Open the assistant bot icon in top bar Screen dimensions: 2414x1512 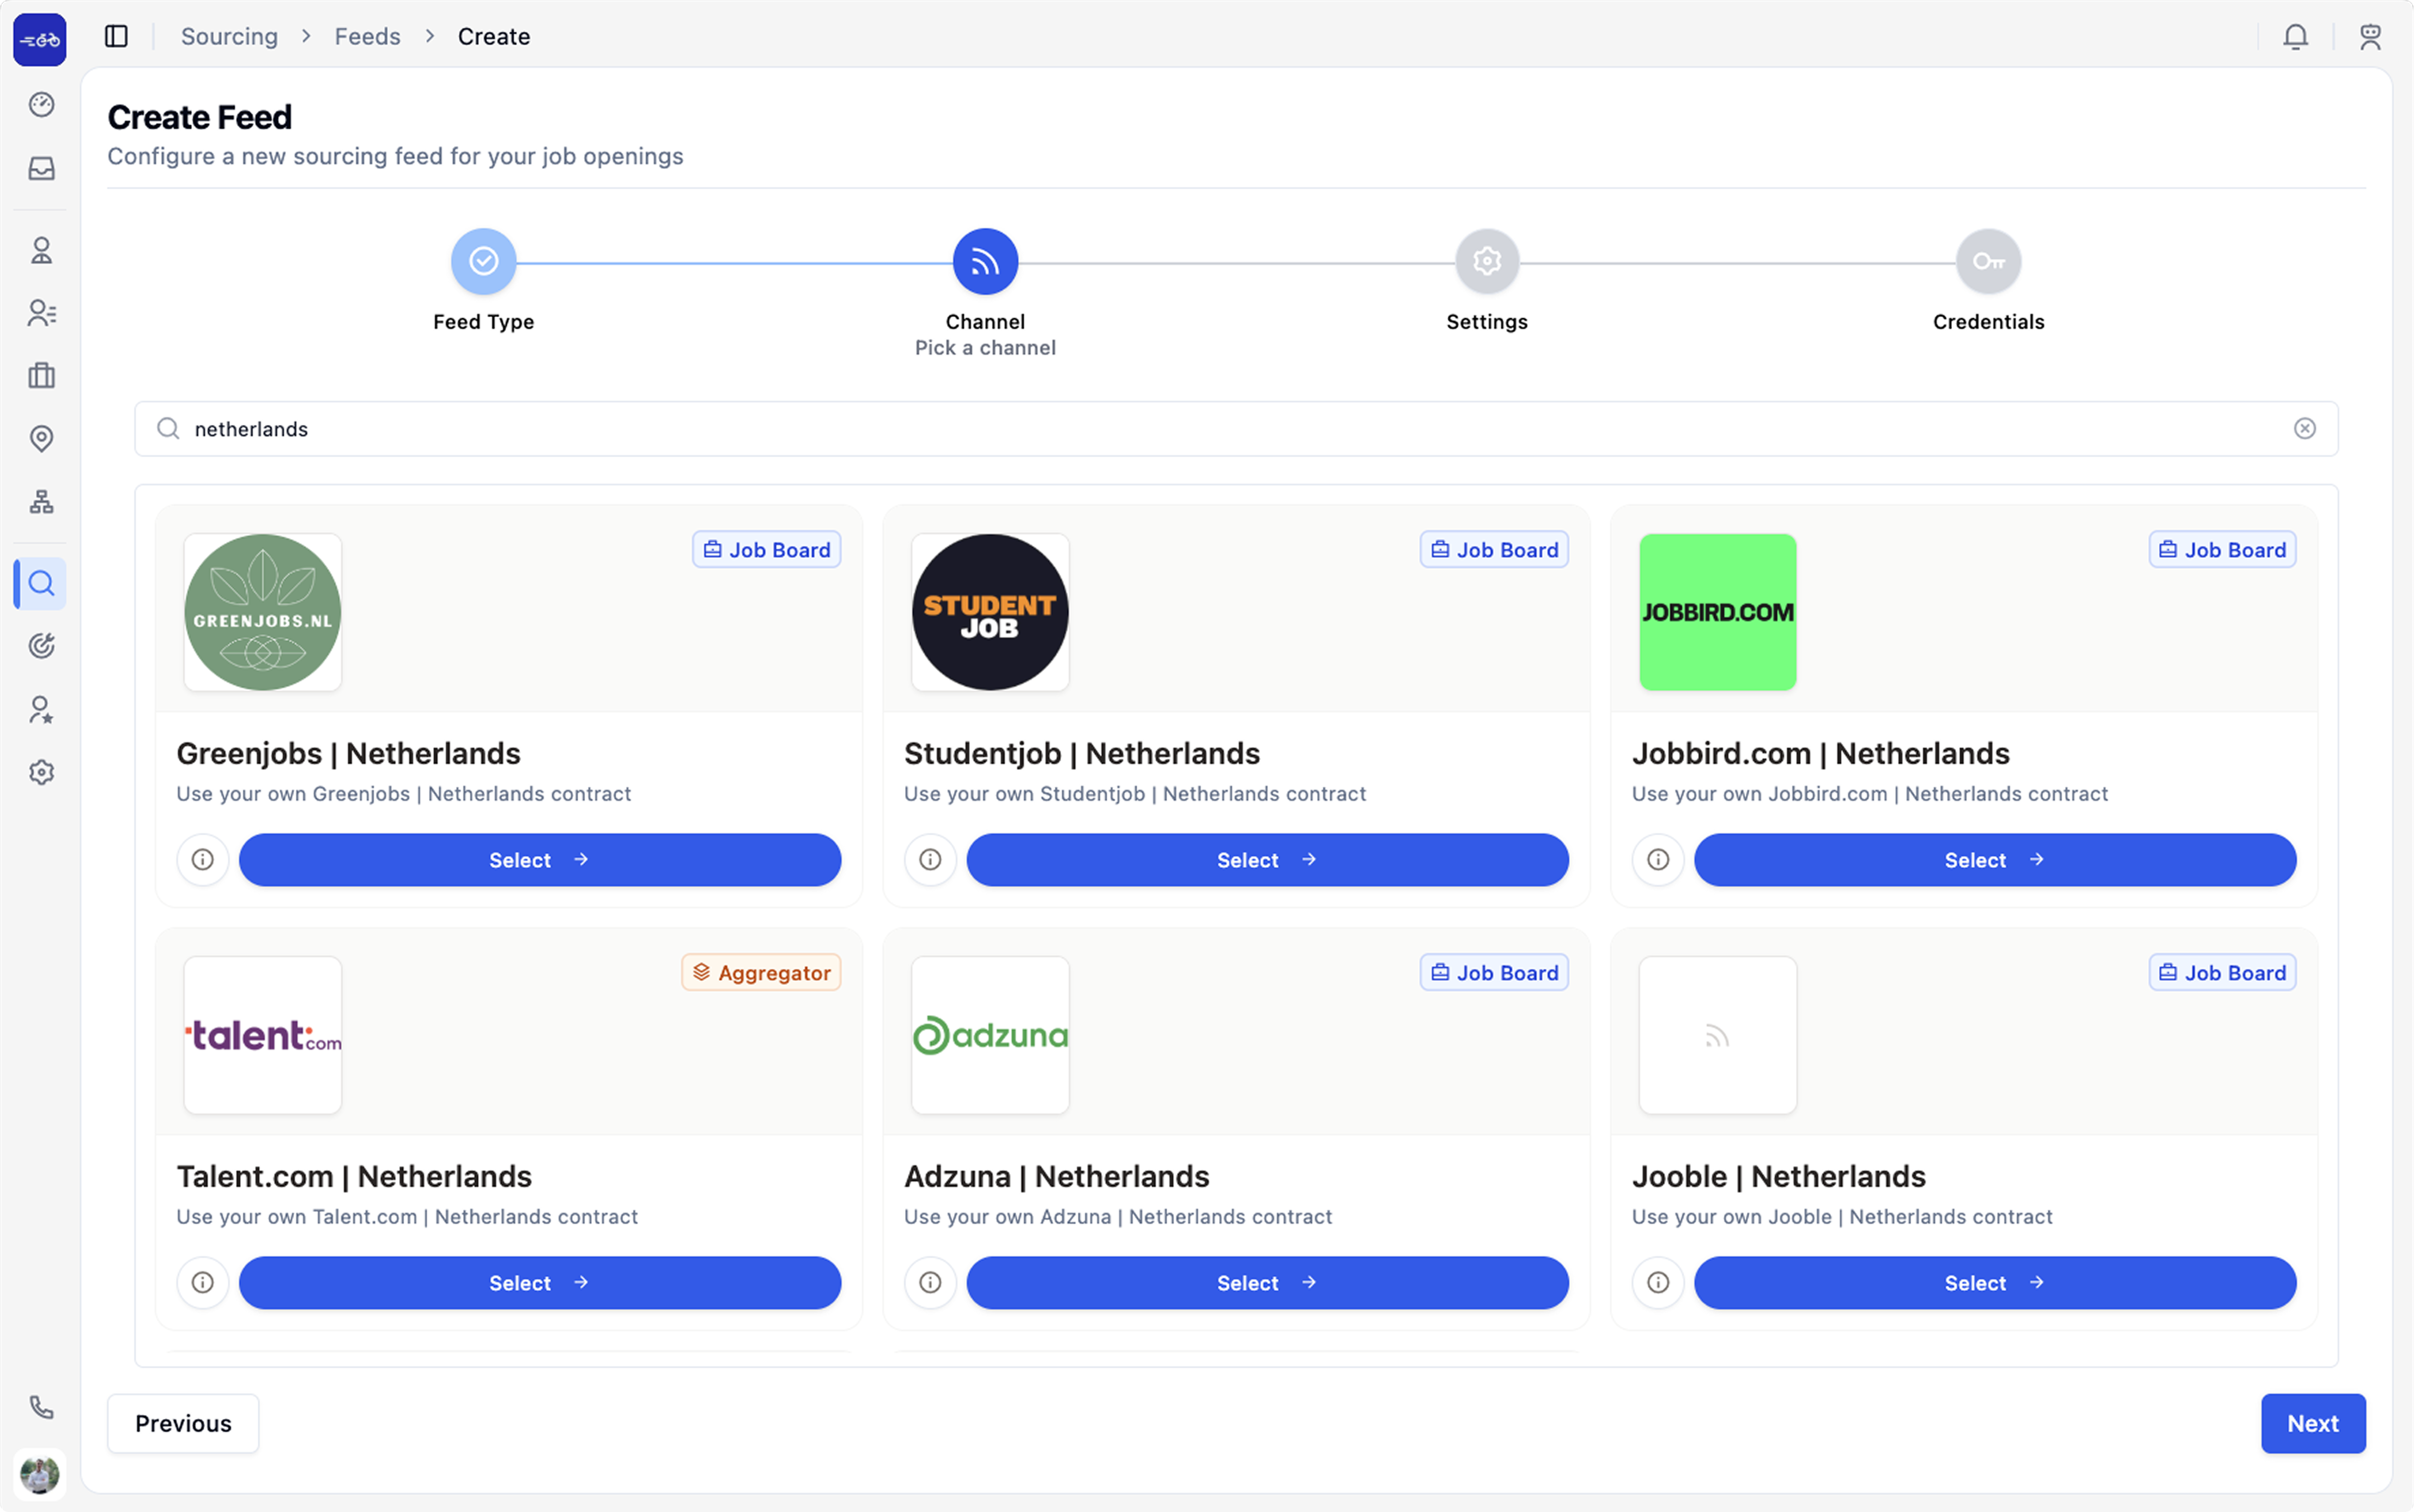[x=2370, y=37]
